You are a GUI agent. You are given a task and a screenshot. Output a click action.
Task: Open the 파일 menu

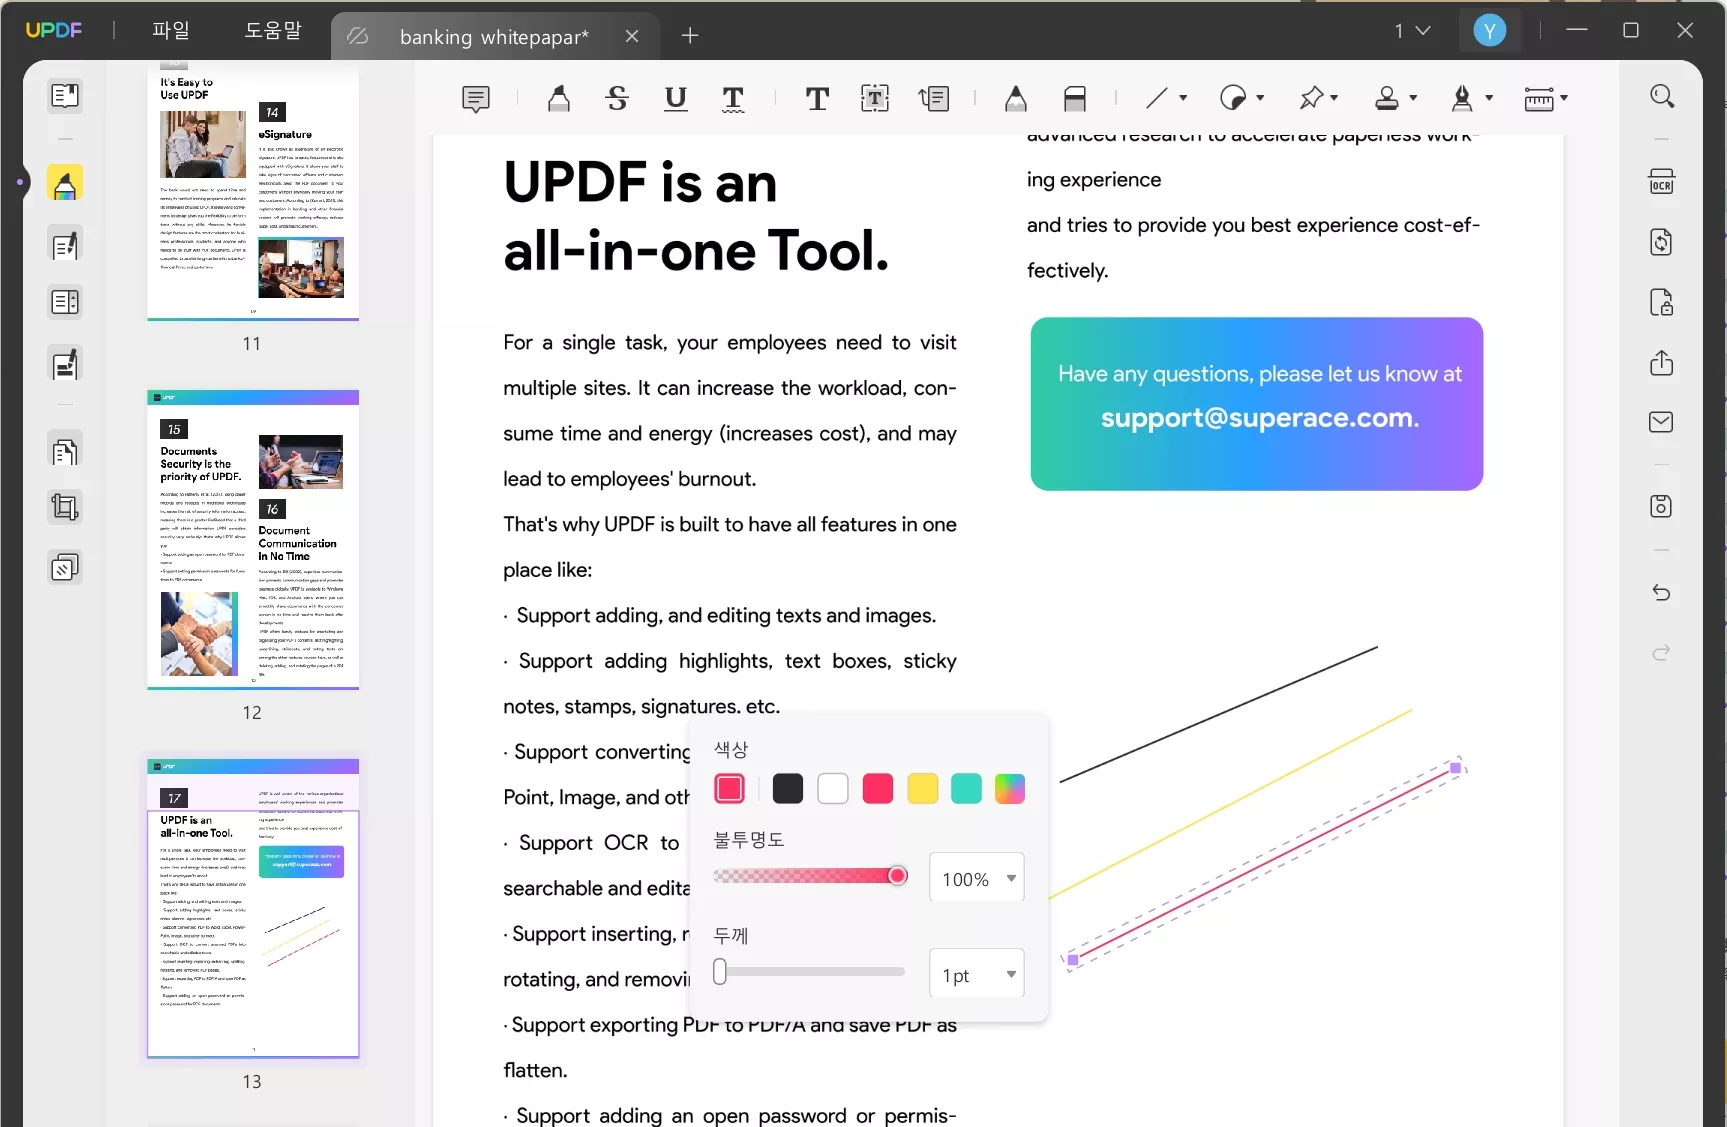pyautogui.click(x=170, y=30)
